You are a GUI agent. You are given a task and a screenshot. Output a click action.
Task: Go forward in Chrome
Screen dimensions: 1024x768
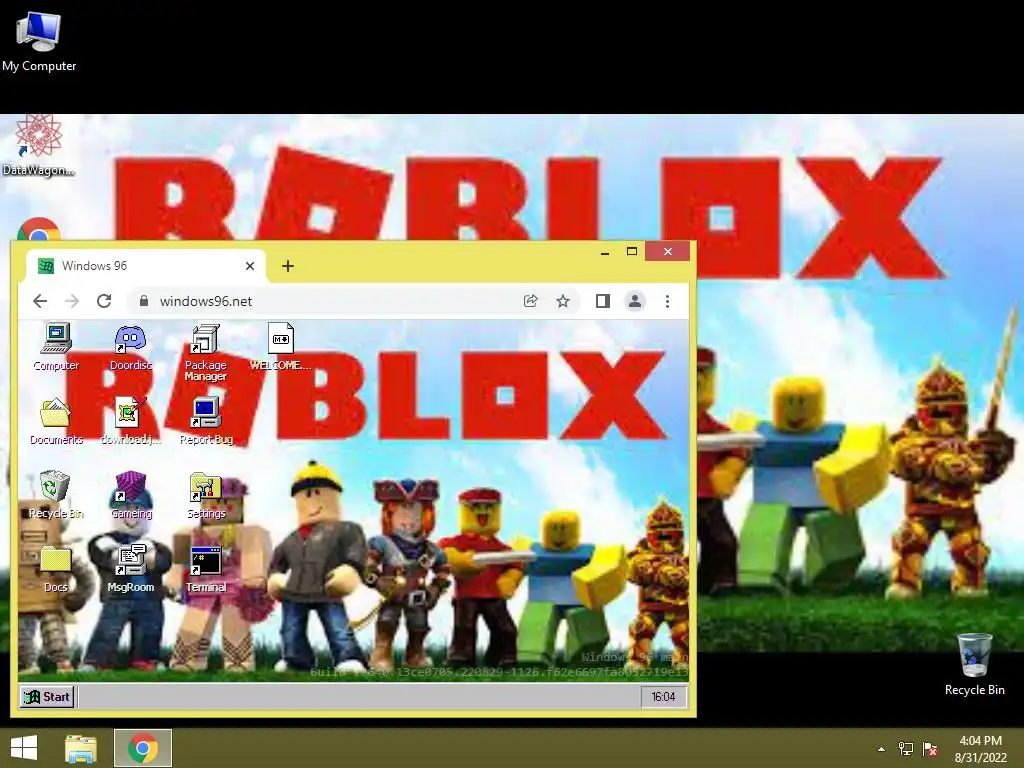point(72,301)
